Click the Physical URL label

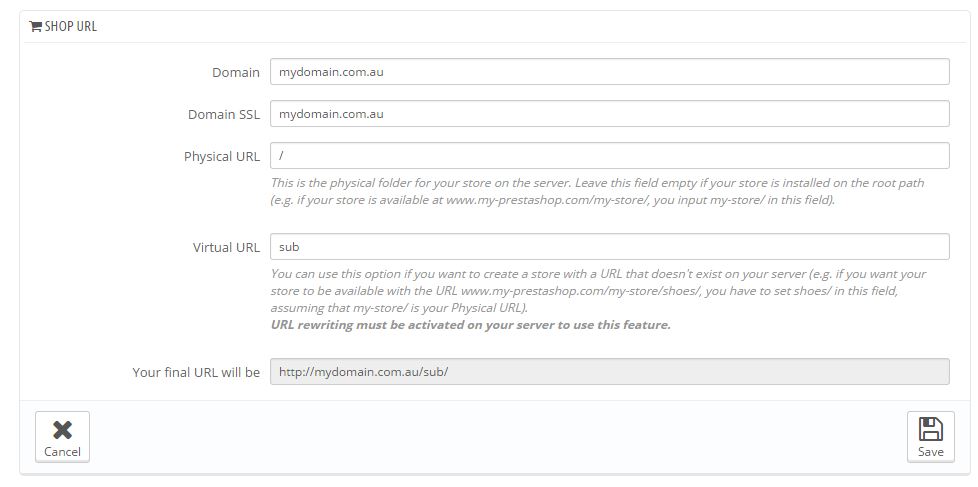point(221,157)
